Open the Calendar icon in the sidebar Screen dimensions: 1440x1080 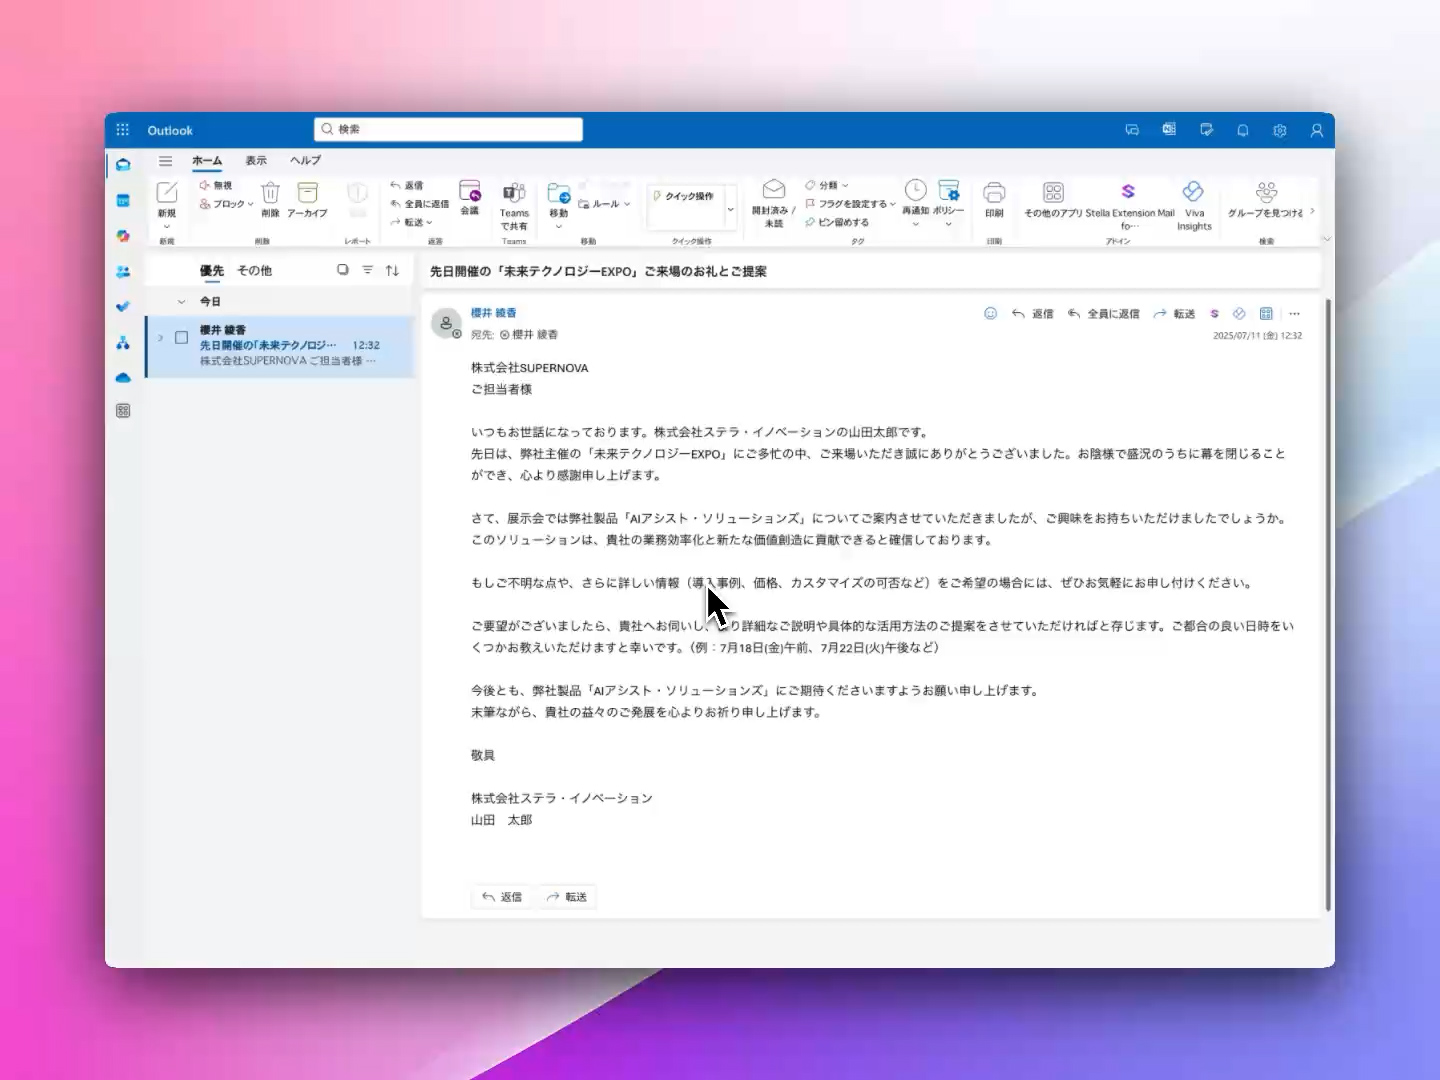[x=123, y=201]
